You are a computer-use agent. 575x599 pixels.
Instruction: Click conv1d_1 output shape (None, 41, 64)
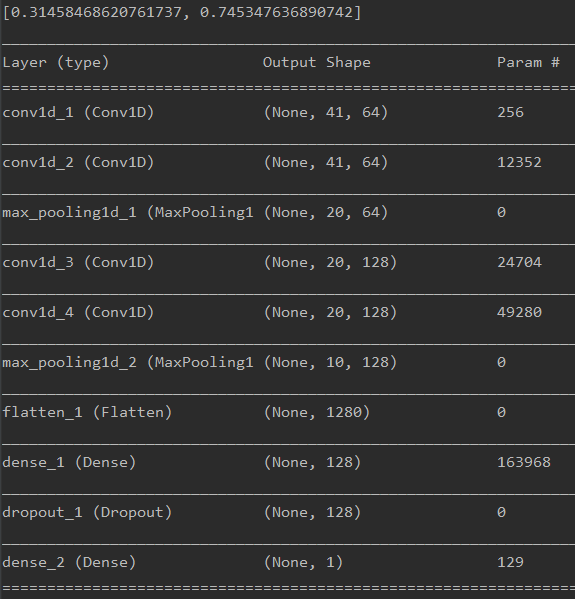click(326, 112)
